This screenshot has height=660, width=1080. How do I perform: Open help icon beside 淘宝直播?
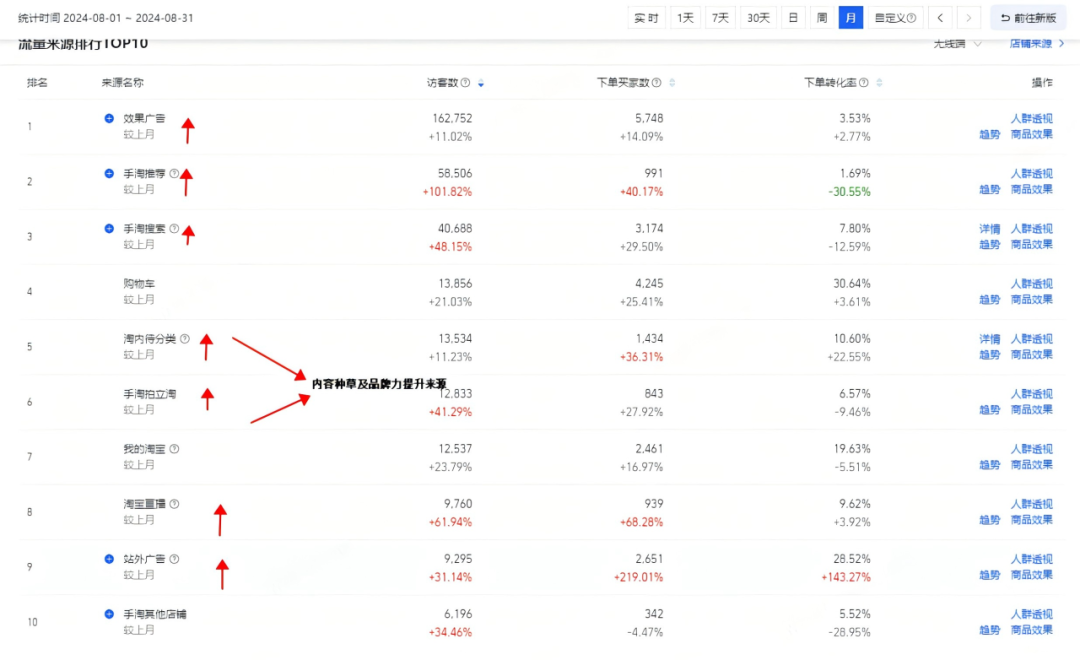coord(174,504)
